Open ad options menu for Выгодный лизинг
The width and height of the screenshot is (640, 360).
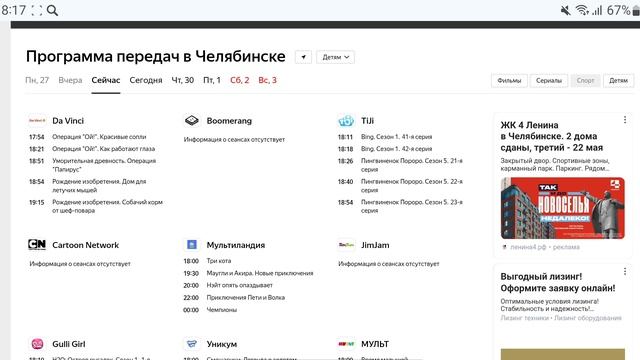click(625, 271)
